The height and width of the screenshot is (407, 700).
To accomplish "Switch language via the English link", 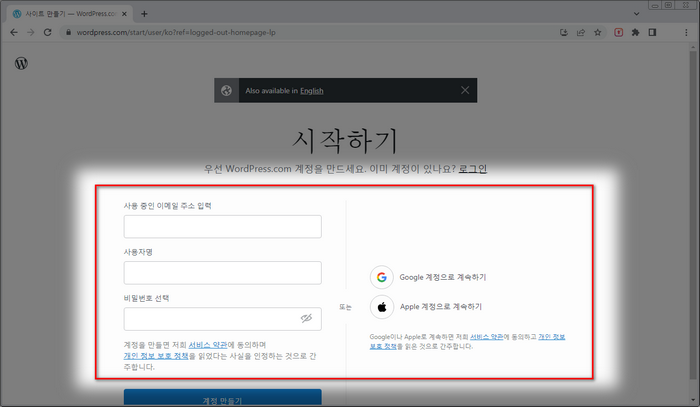I will coord(312,91).
